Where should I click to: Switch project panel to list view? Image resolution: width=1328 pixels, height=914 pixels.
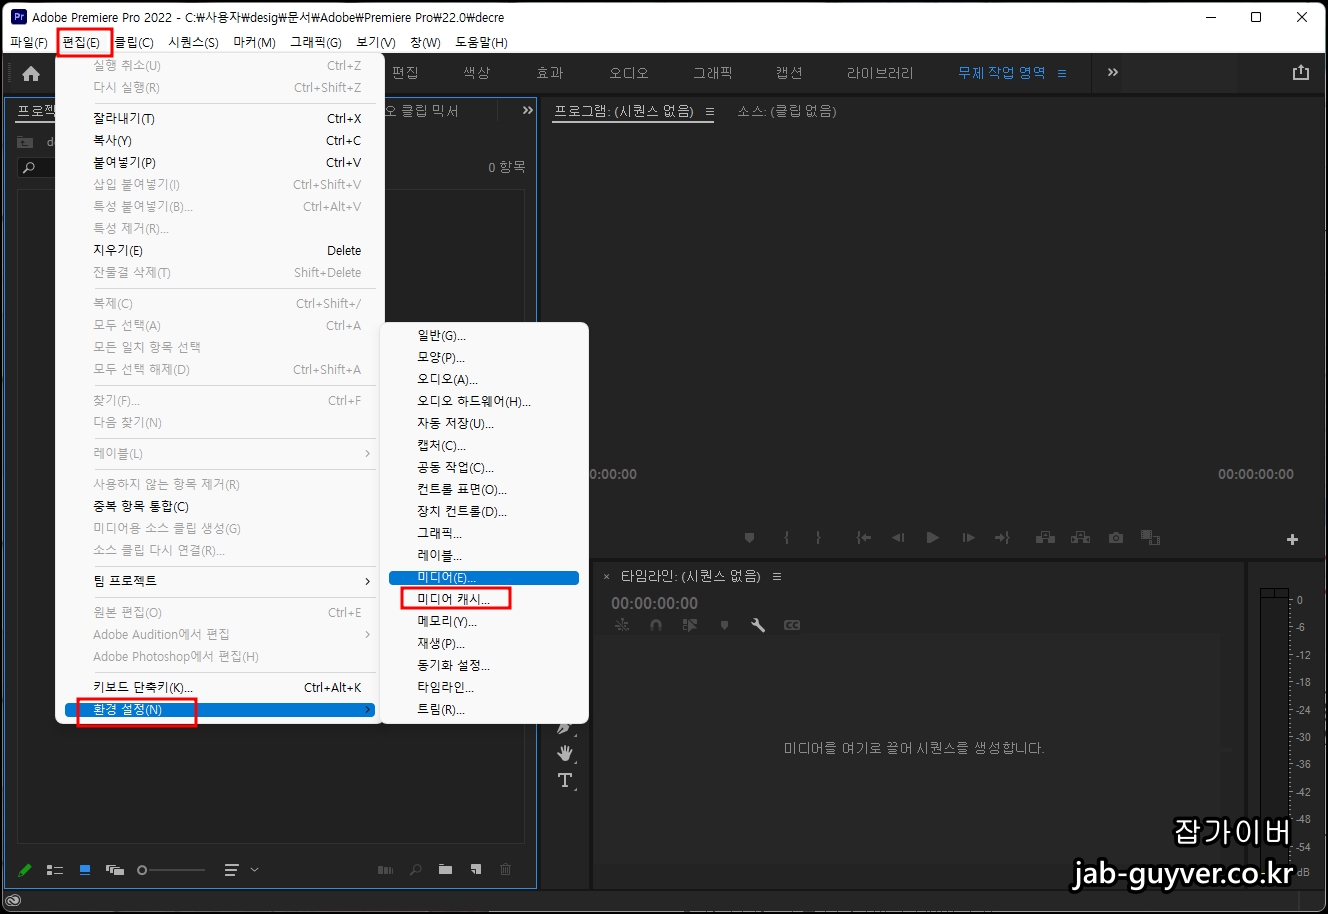coord(55,870)
